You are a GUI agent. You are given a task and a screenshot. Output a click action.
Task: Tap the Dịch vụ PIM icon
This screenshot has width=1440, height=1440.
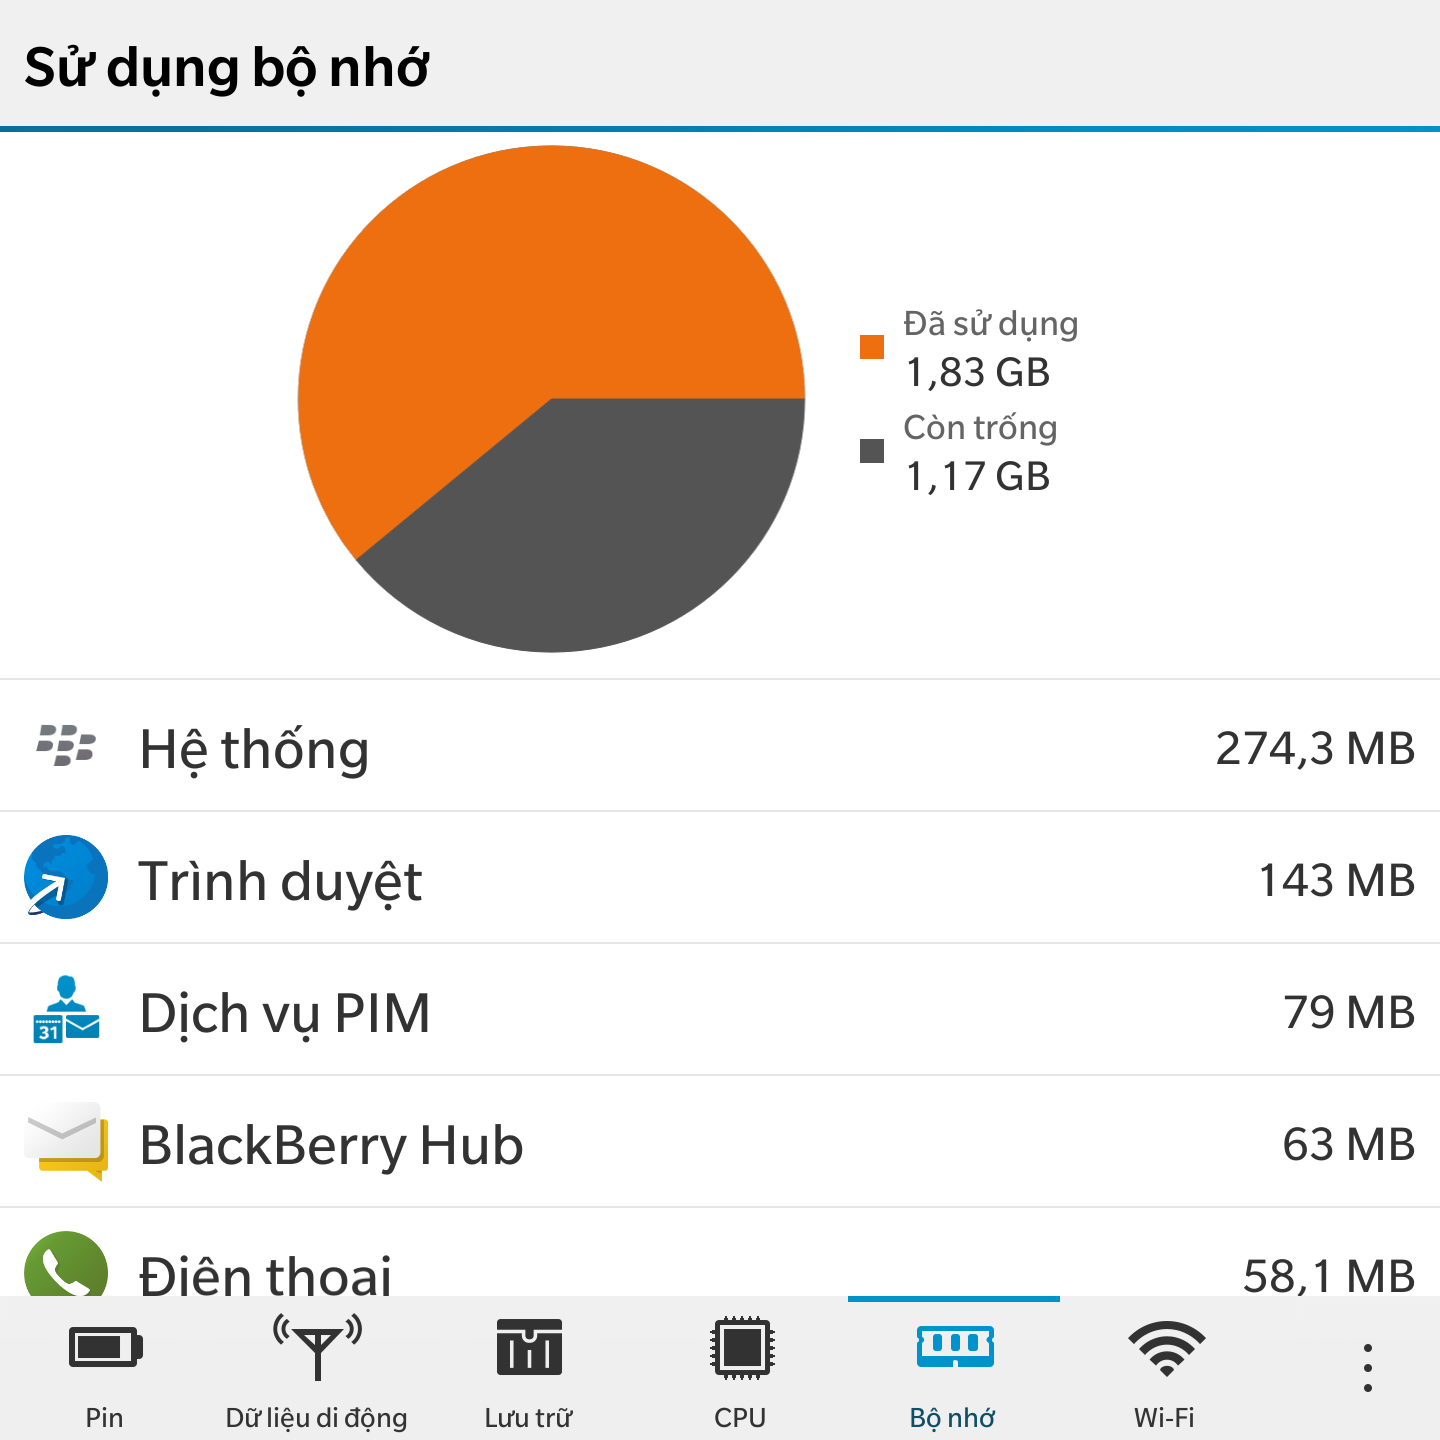(66, 1009)
